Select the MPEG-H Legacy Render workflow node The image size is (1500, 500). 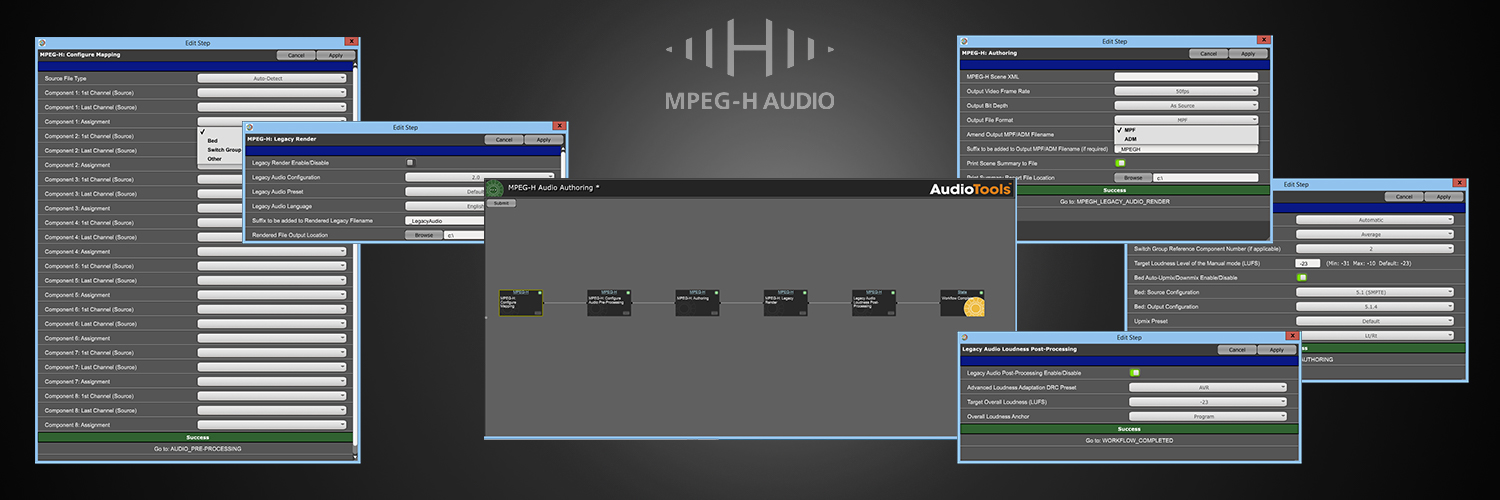[786, 303]
